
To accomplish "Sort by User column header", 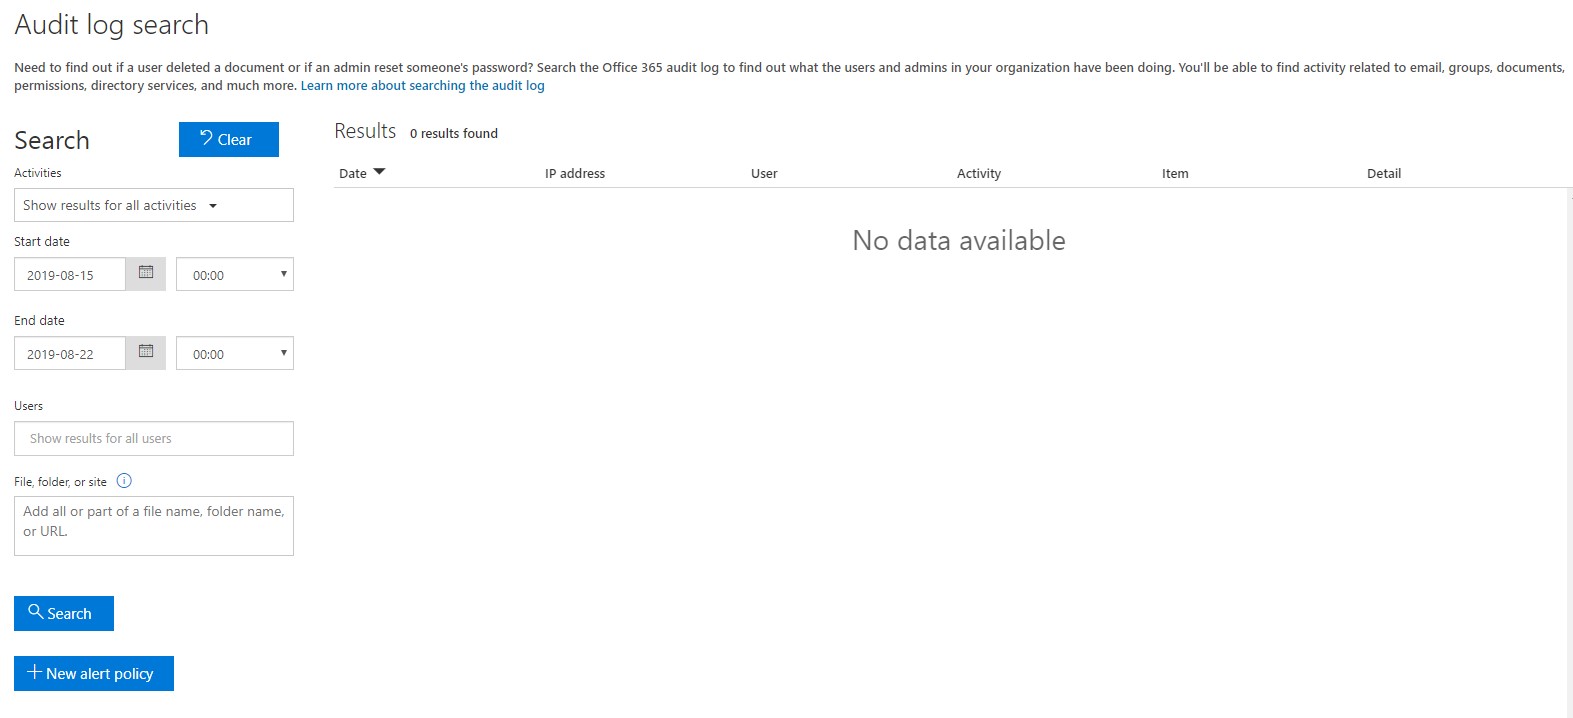I will point(764,173).
